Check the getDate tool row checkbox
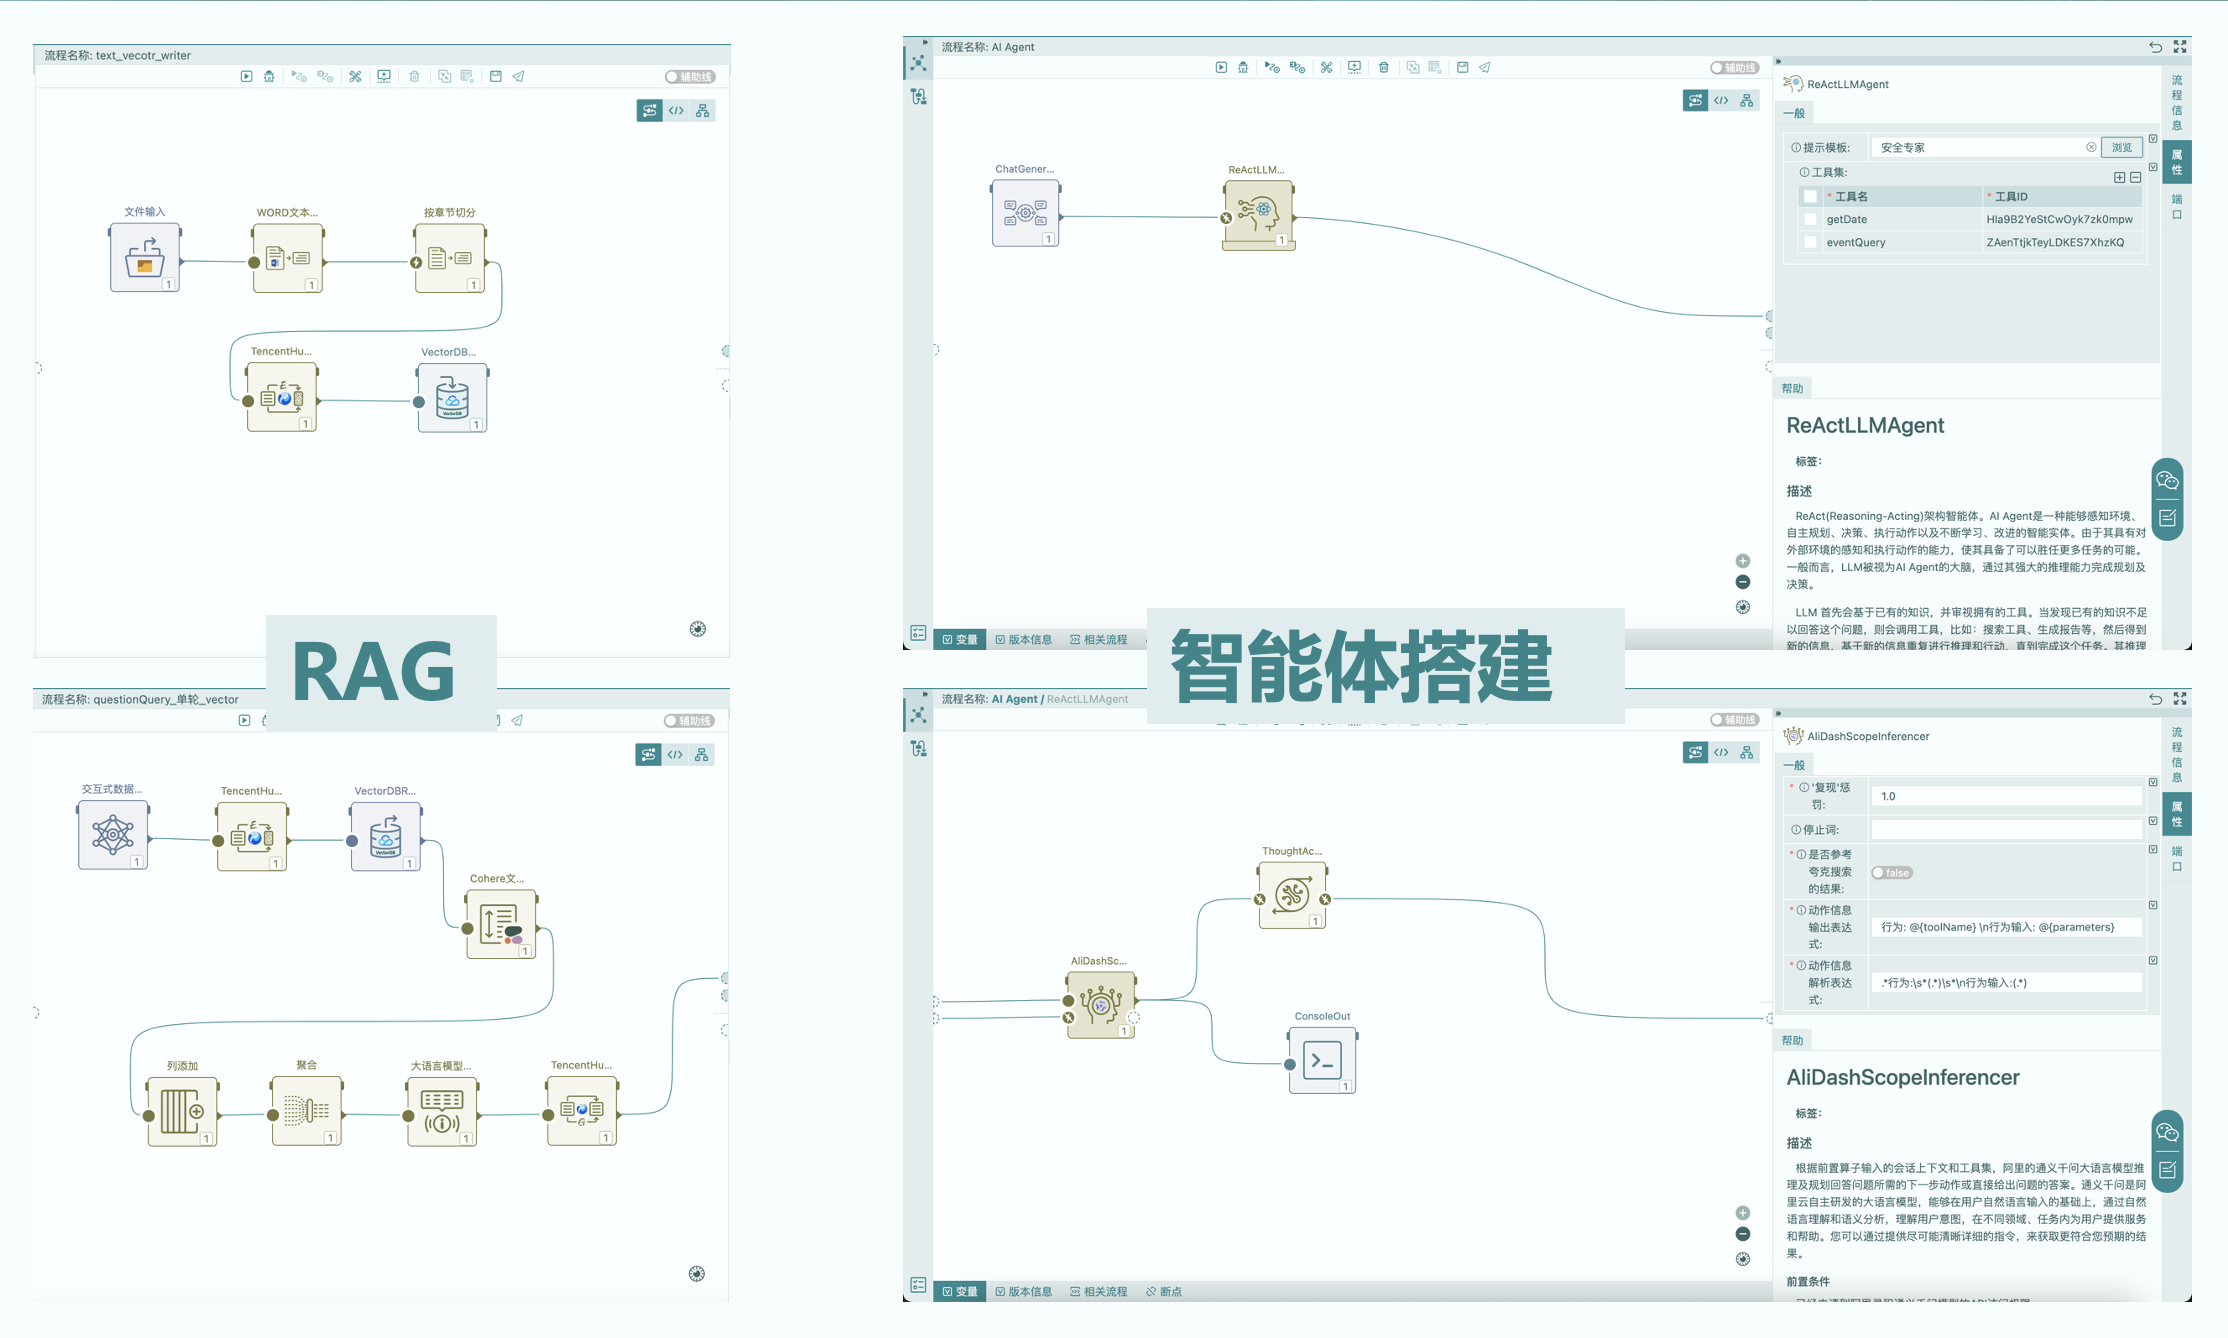The width and height of the screenshot is (2228, 1338). click(1809, 219)
